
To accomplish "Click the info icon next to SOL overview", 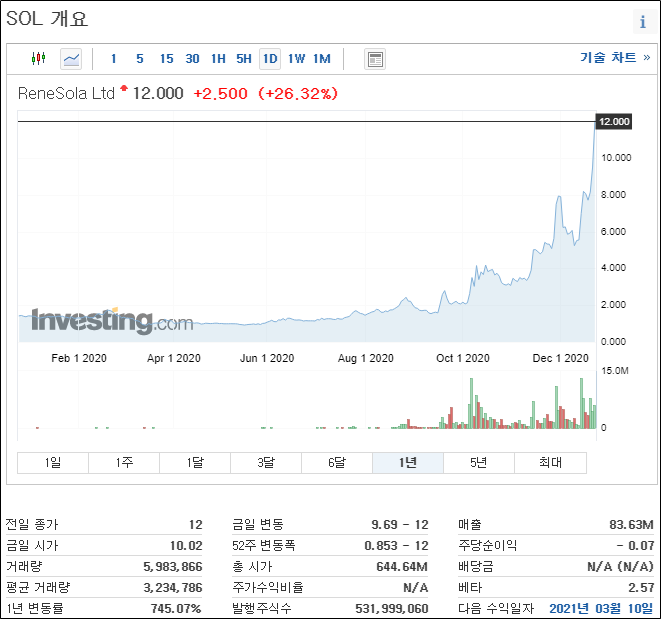I will 642,22.
